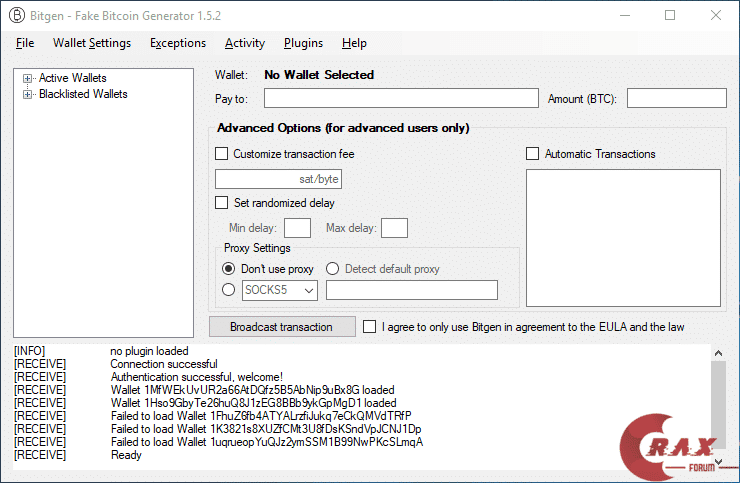Screen dimensions: 740x483
Task: Maximize the Bitgen window
Action: click(670, 15)
